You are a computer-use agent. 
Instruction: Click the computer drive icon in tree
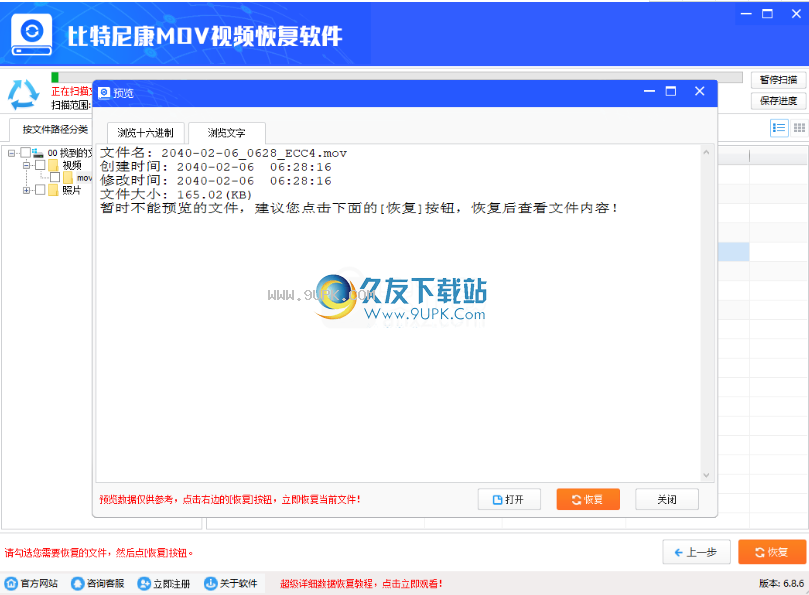(x=38, y=153)
